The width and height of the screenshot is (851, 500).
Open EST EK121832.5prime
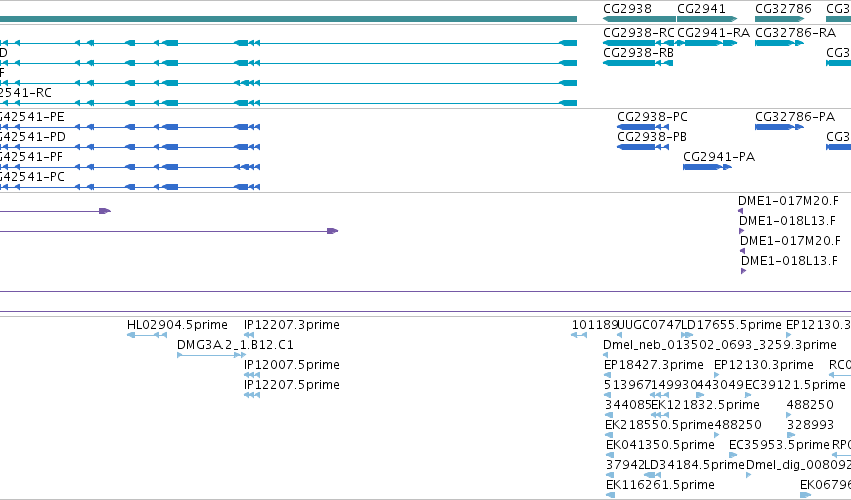[706, 405]
